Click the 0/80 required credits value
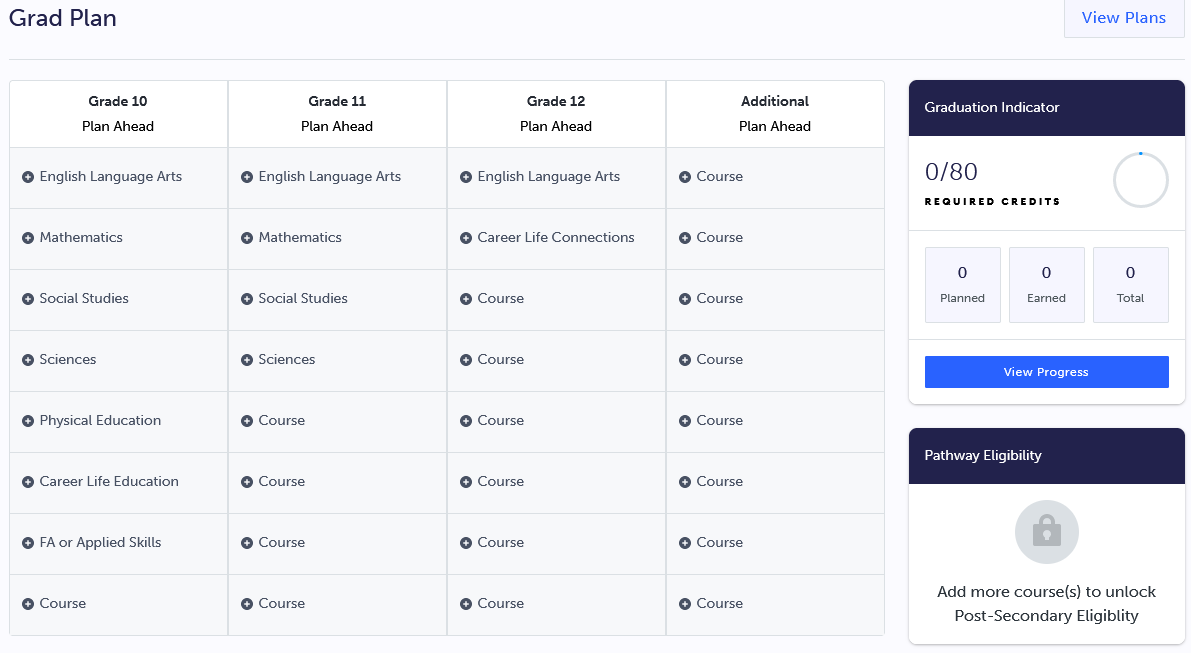This screenshot has height=653, width=1191. [951, 172]
